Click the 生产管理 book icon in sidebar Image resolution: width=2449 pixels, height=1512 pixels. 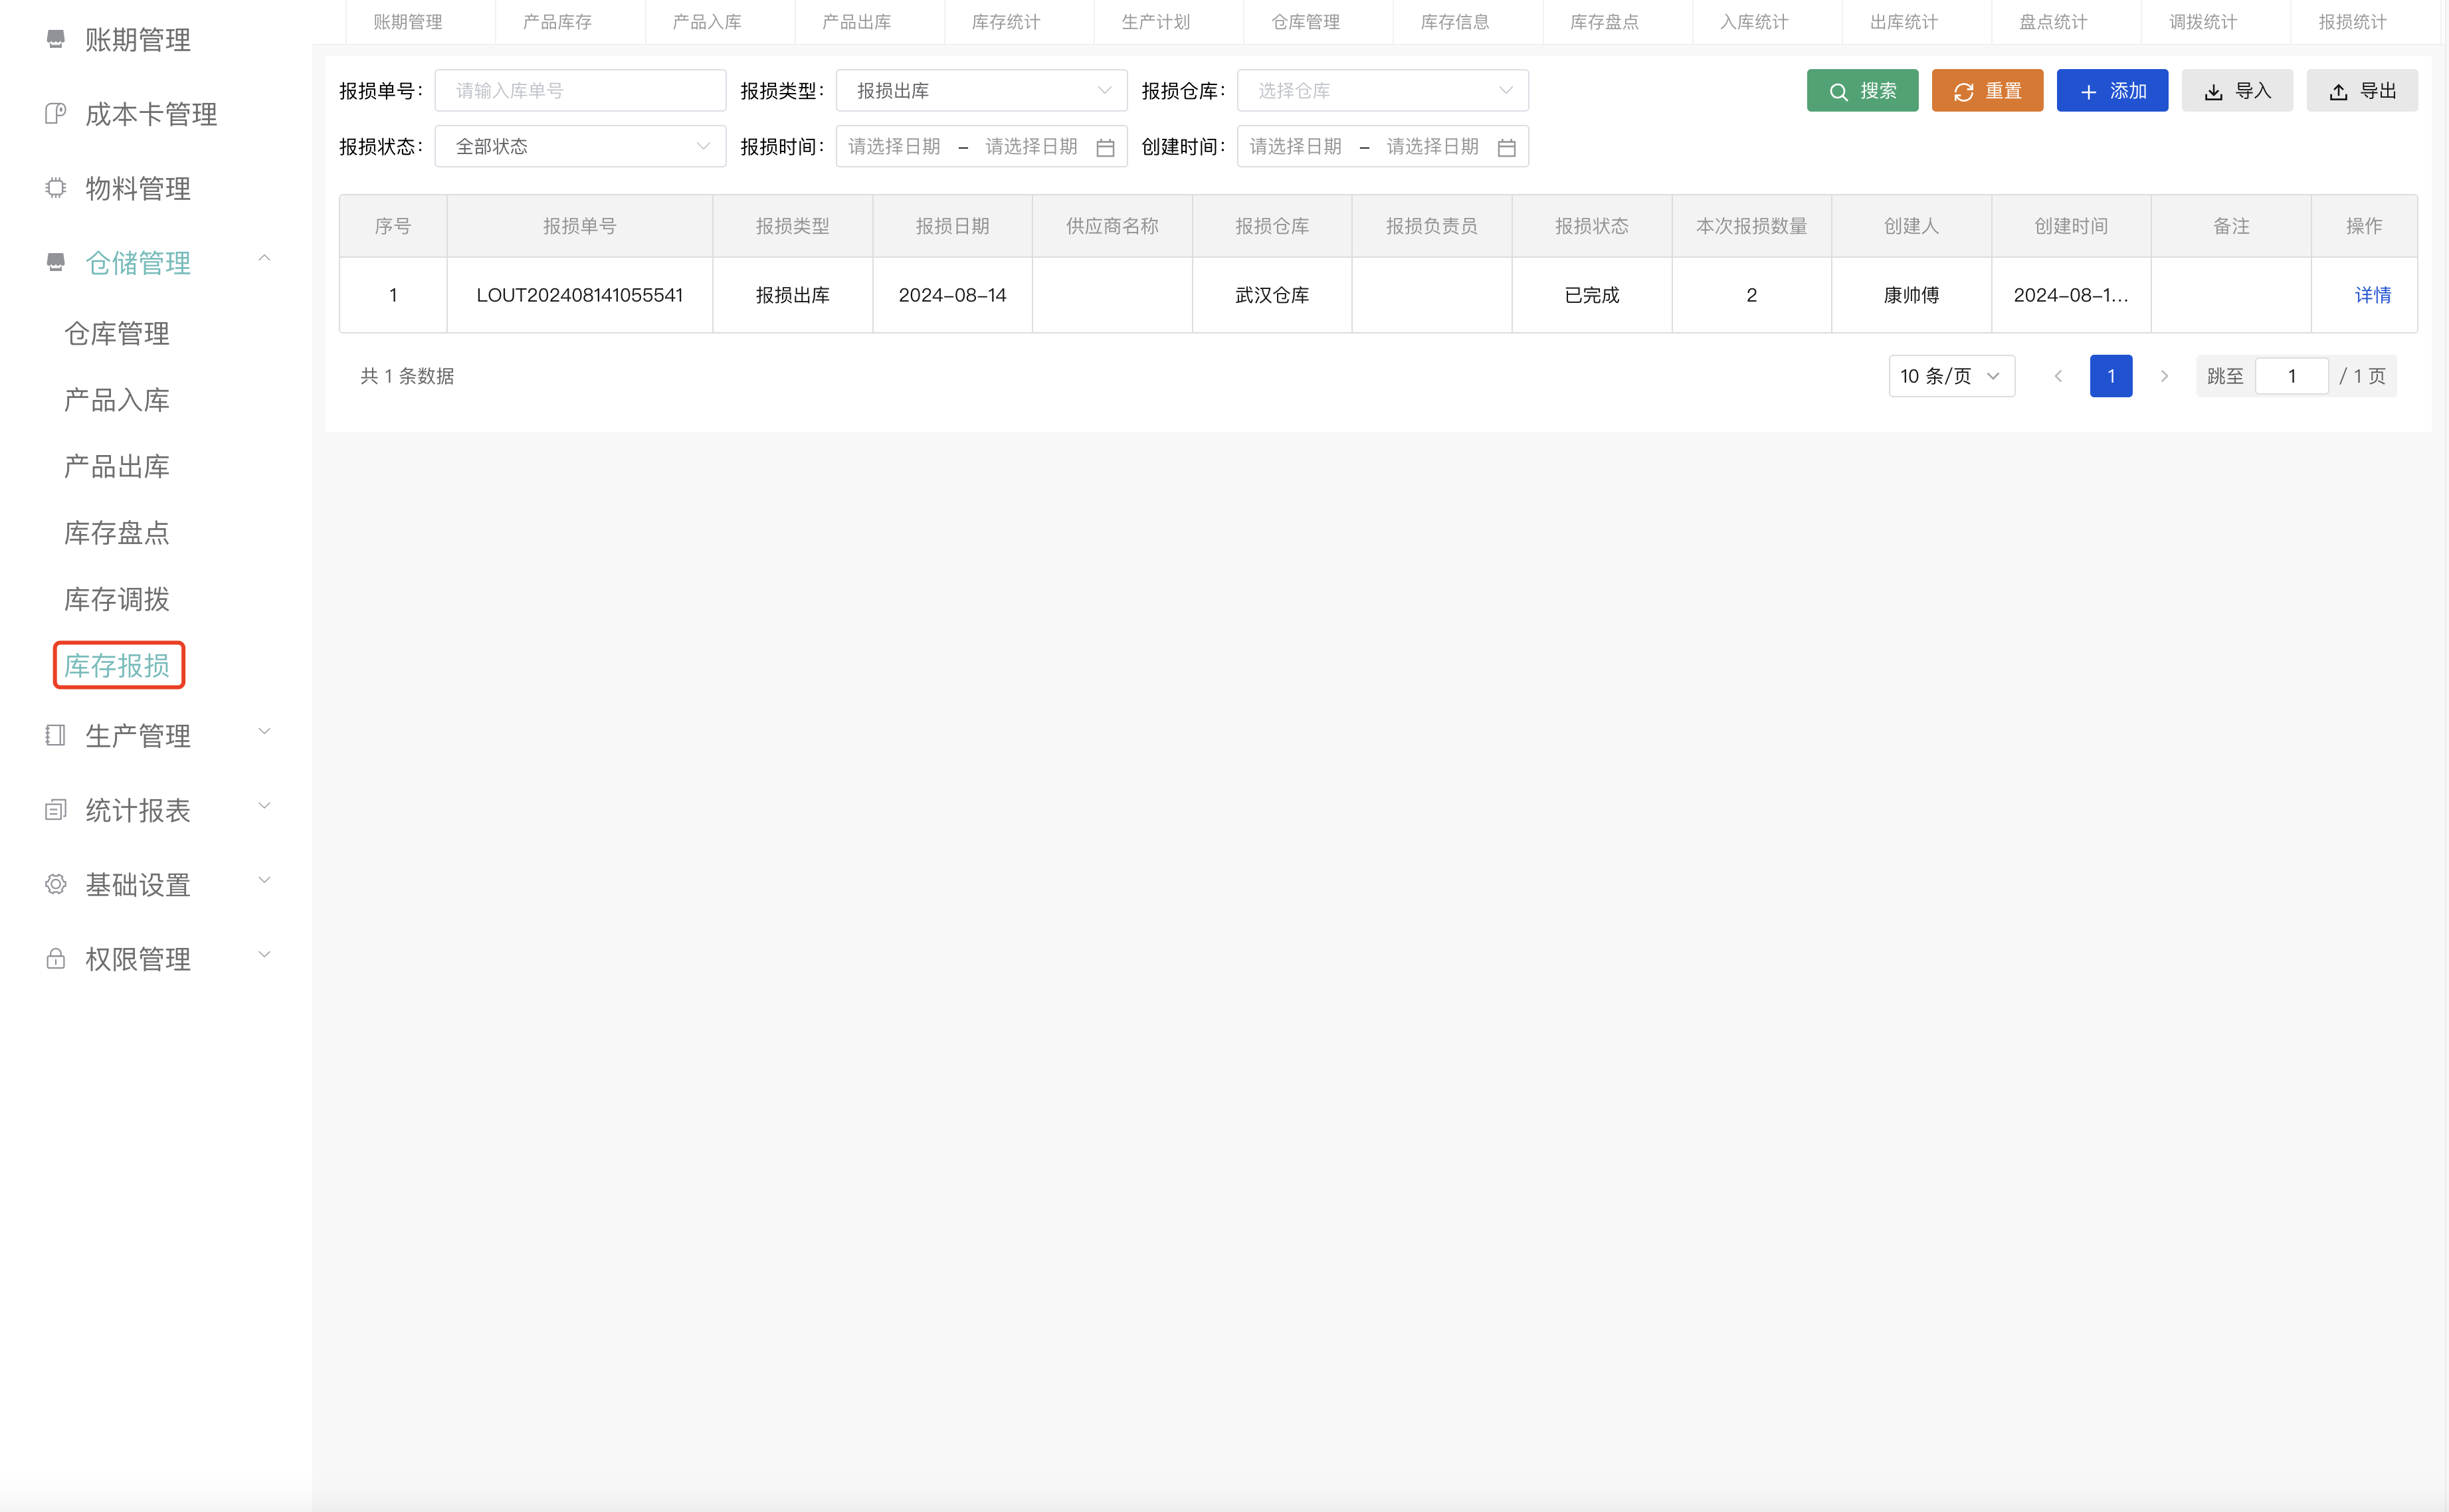point(55,736)
